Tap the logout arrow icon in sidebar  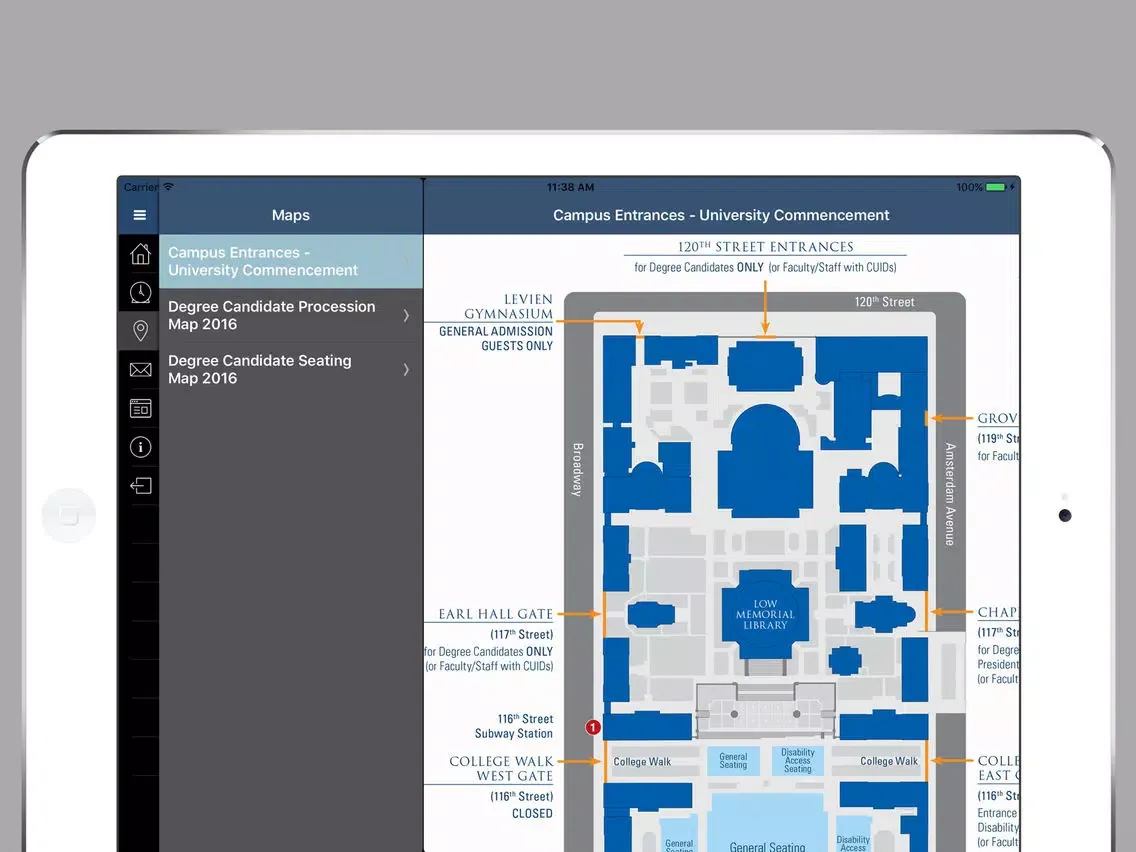141,485
